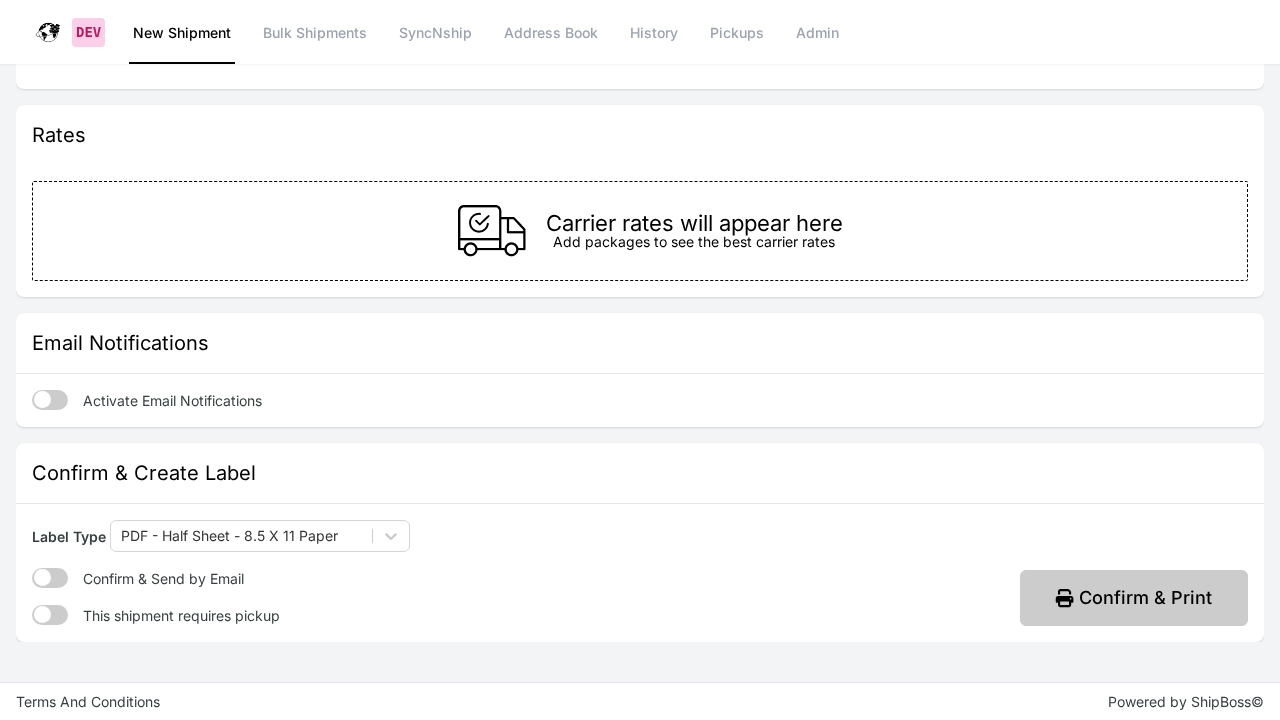Open the Address Book section

tap(551, 33)
